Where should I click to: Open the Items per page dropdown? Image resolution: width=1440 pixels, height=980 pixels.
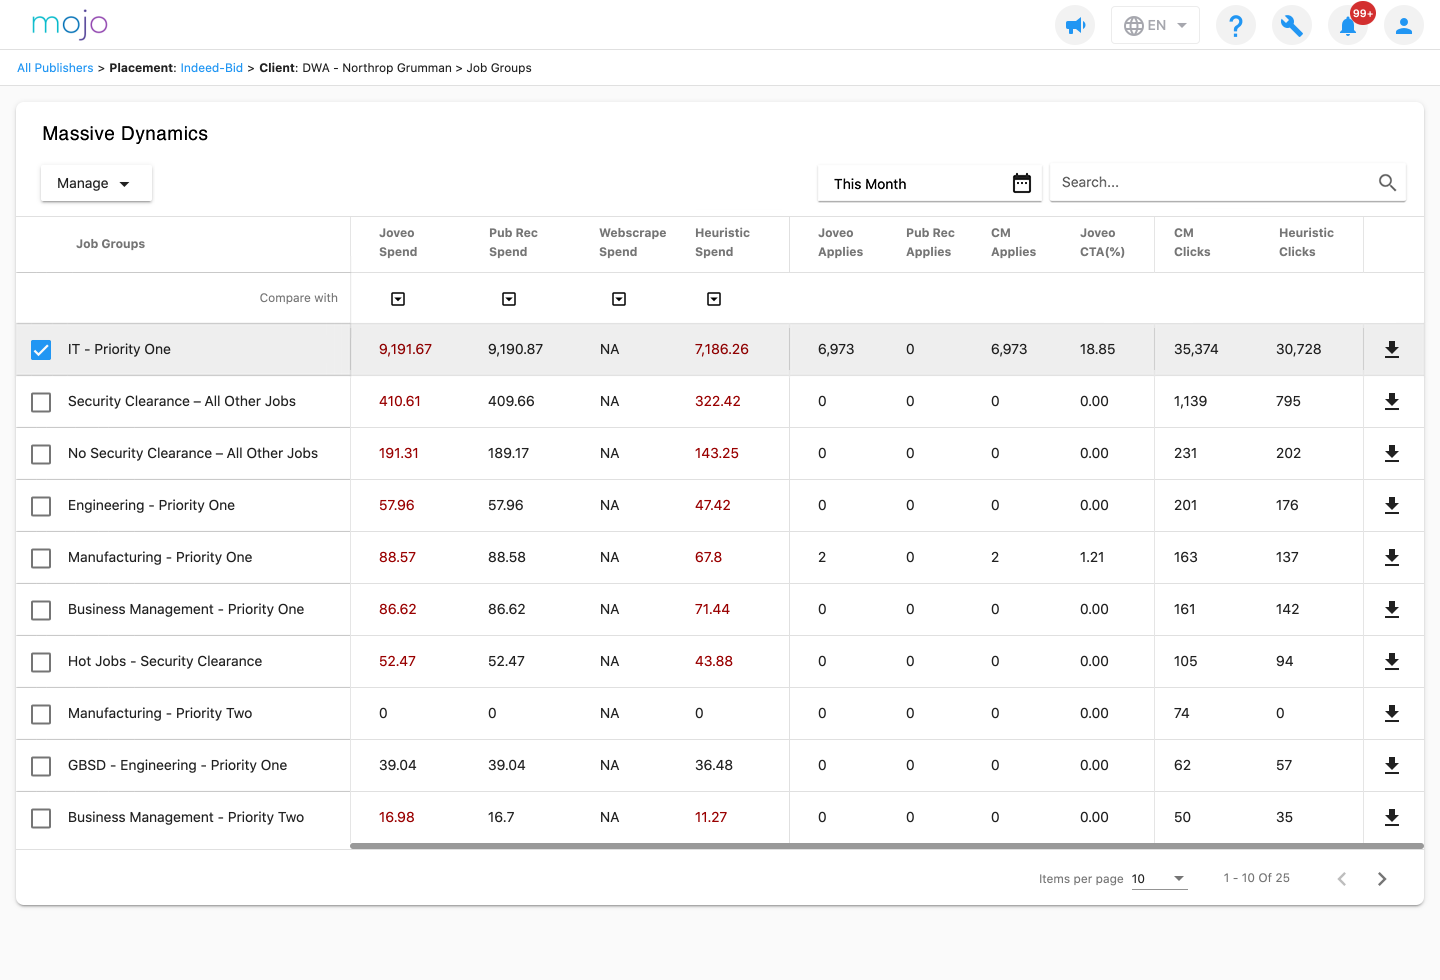pos(1159,879)
